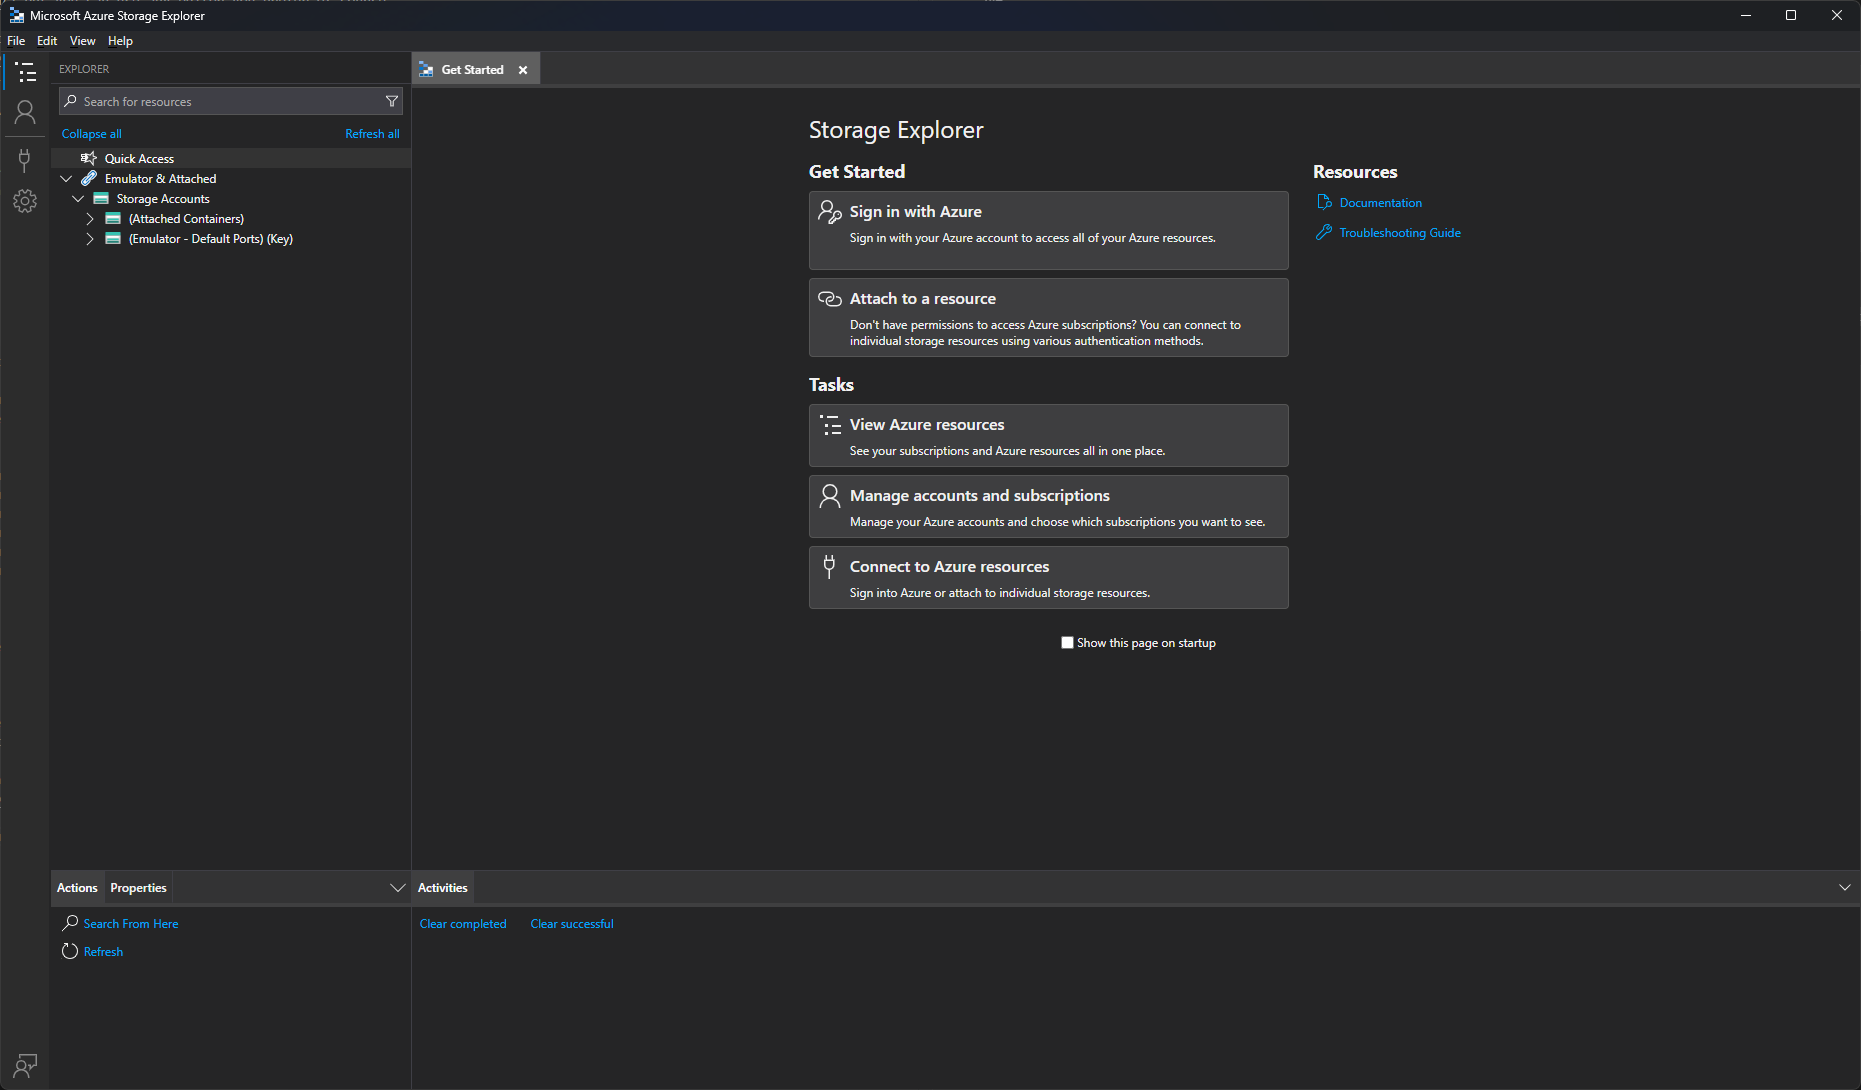
Task: Open Account Management person icon in sidebar
Action: coord(25,112)
